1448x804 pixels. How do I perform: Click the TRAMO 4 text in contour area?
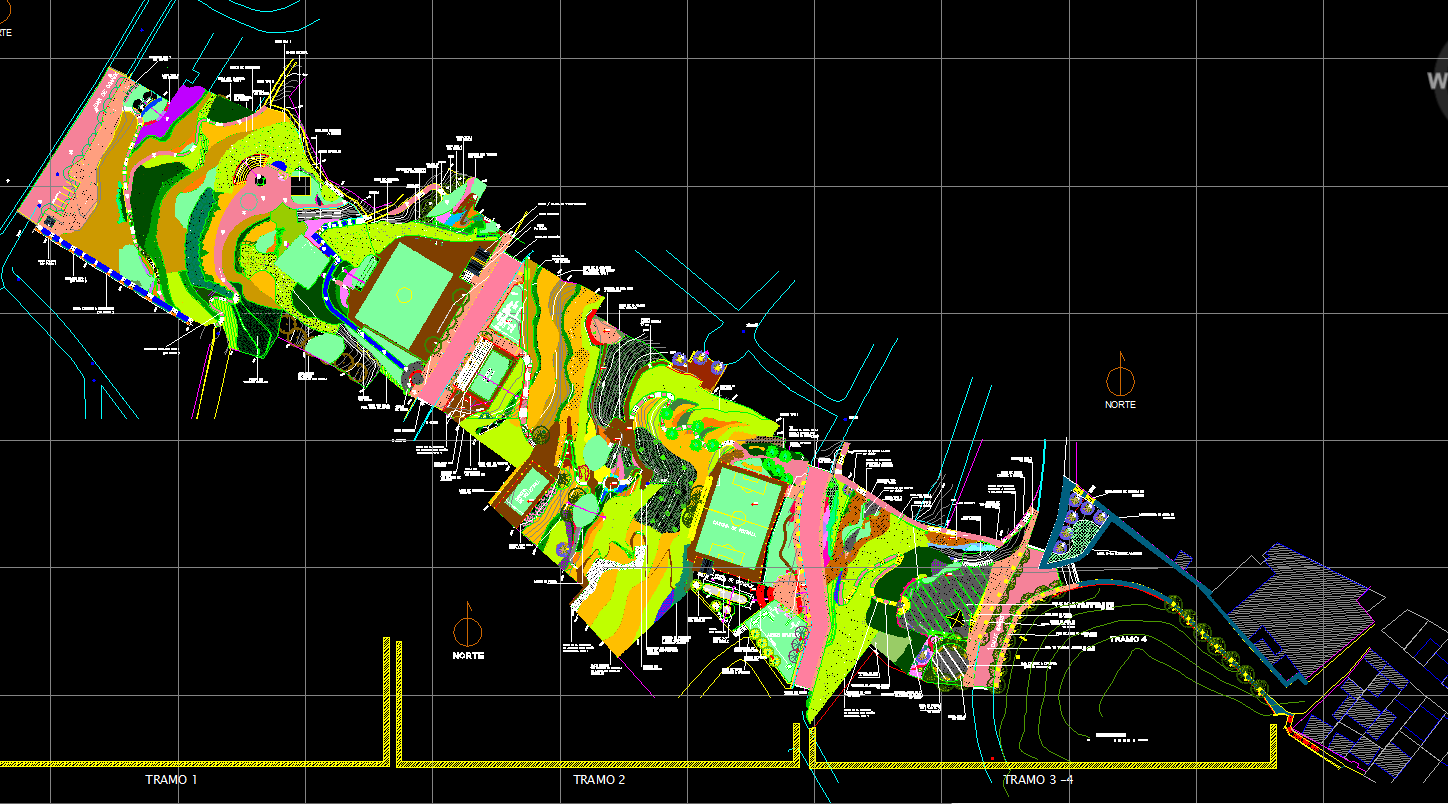[x=1128, y=638]
